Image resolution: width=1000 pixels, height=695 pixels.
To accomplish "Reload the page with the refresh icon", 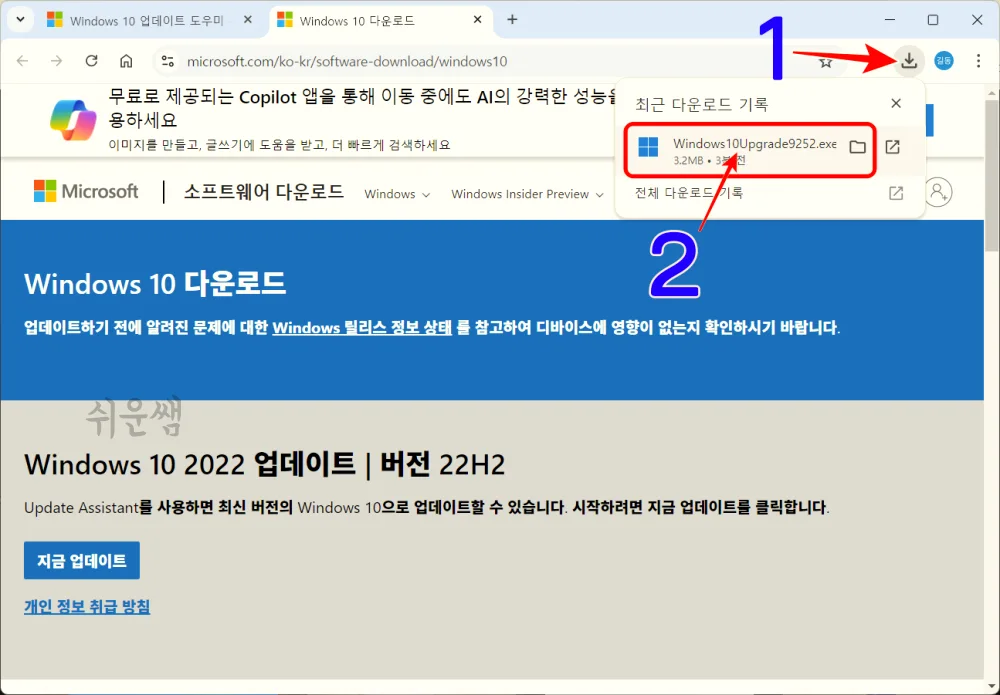I will (90, 61).
